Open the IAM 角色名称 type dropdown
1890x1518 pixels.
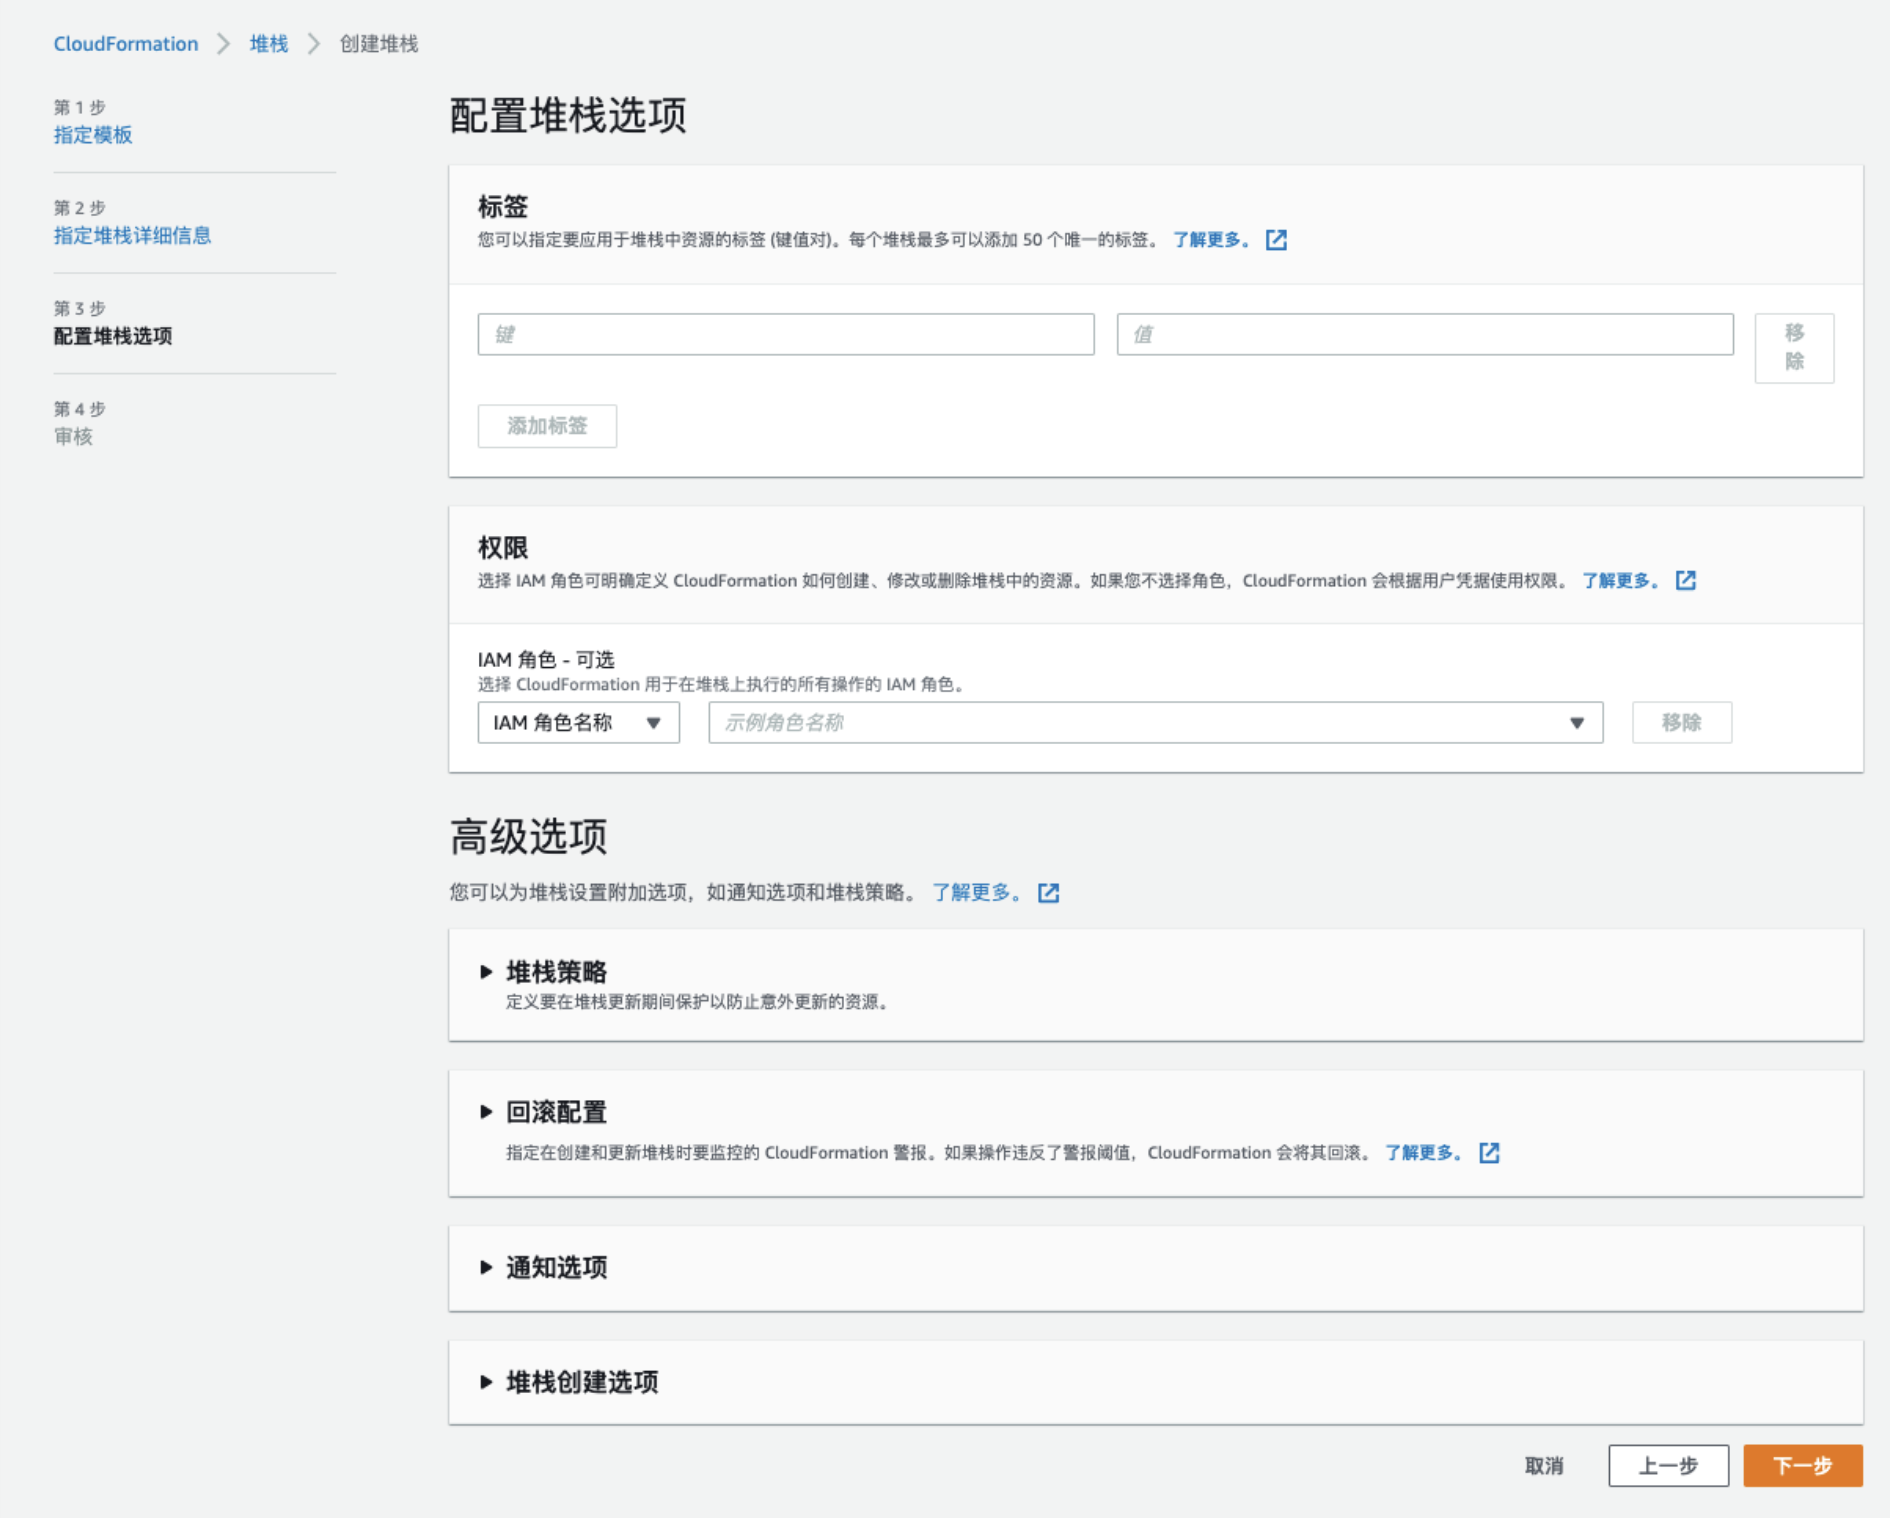pyautogui.click(x=578, y=722)
